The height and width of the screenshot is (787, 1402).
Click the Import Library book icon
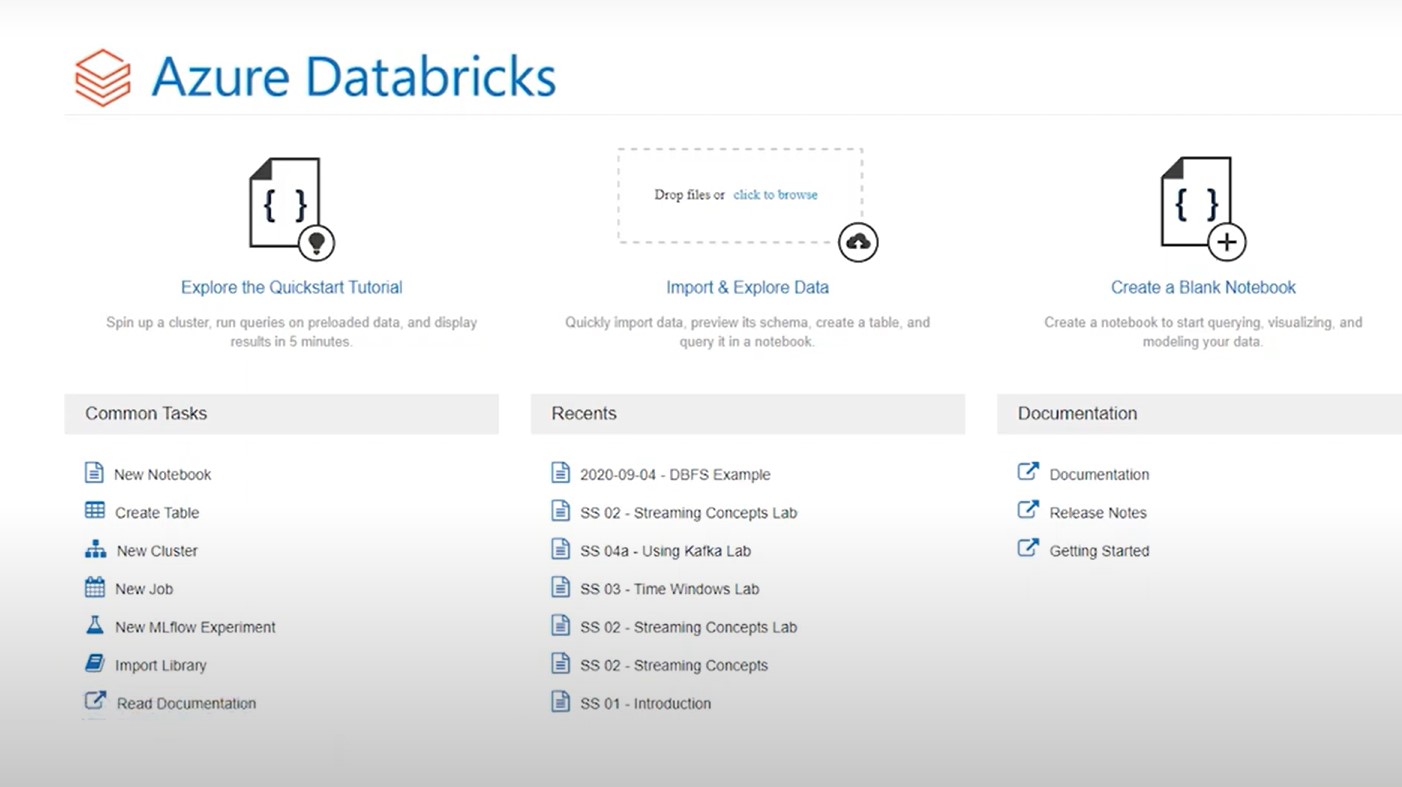(95, 664)
